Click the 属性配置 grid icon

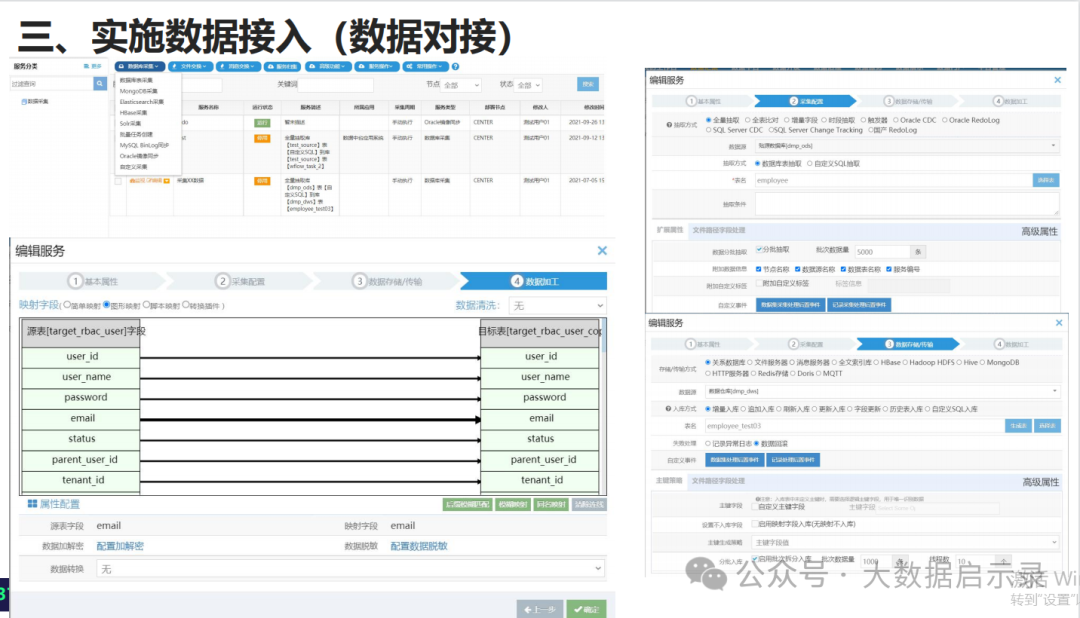(32, 504)
